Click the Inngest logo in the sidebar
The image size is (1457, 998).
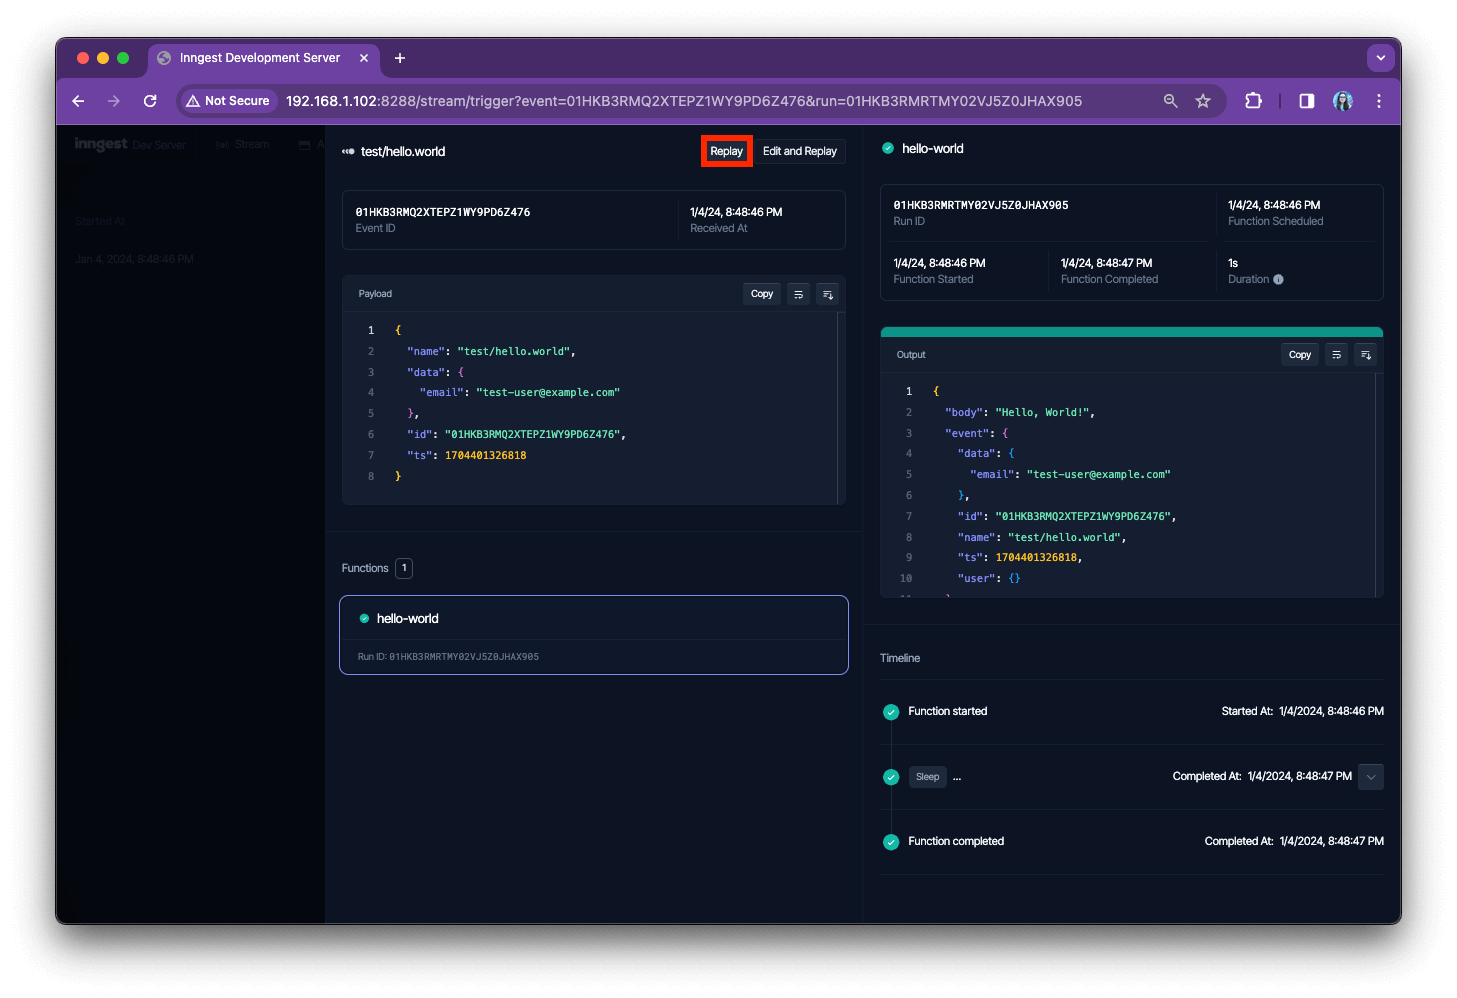point(100,144)
